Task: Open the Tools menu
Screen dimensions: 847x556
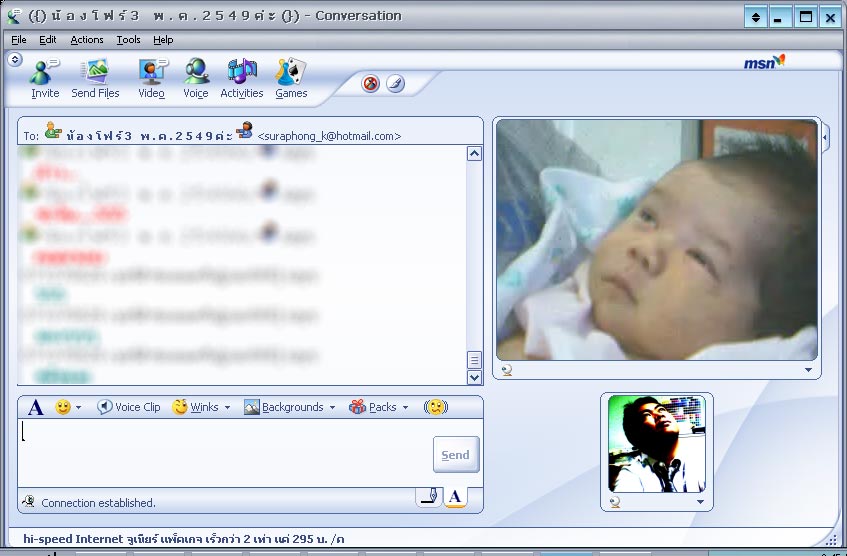Action: click(128, 40)
